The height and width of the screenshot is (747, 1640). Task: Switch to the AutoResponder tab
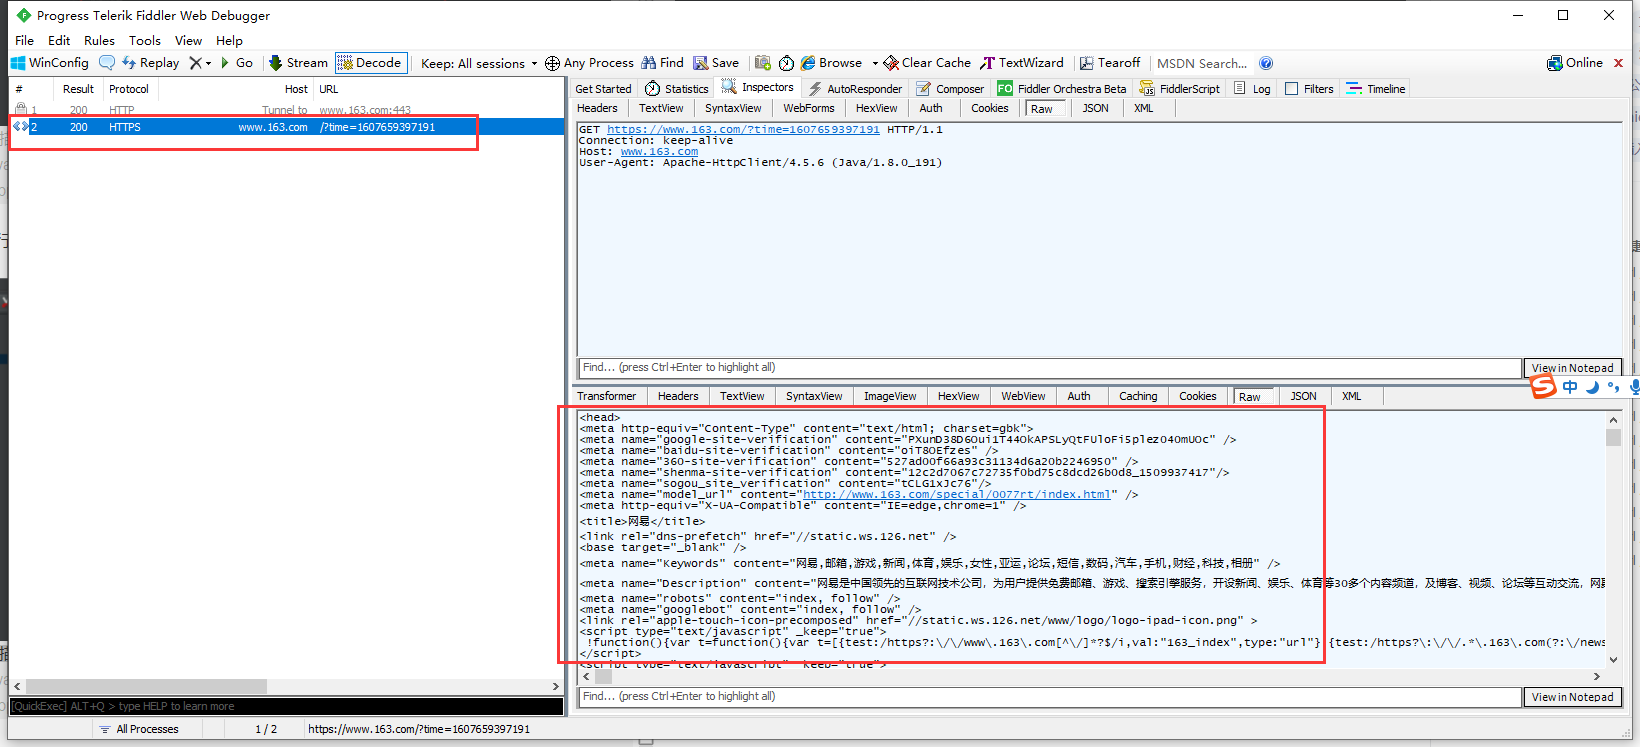point(856,89)
